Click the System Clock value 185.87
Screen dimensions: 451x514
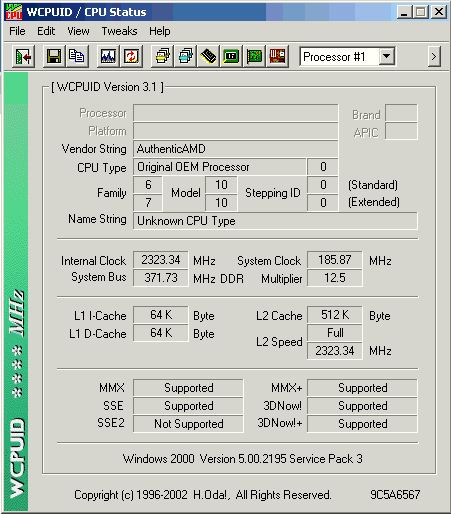click(x=335, y=260)
